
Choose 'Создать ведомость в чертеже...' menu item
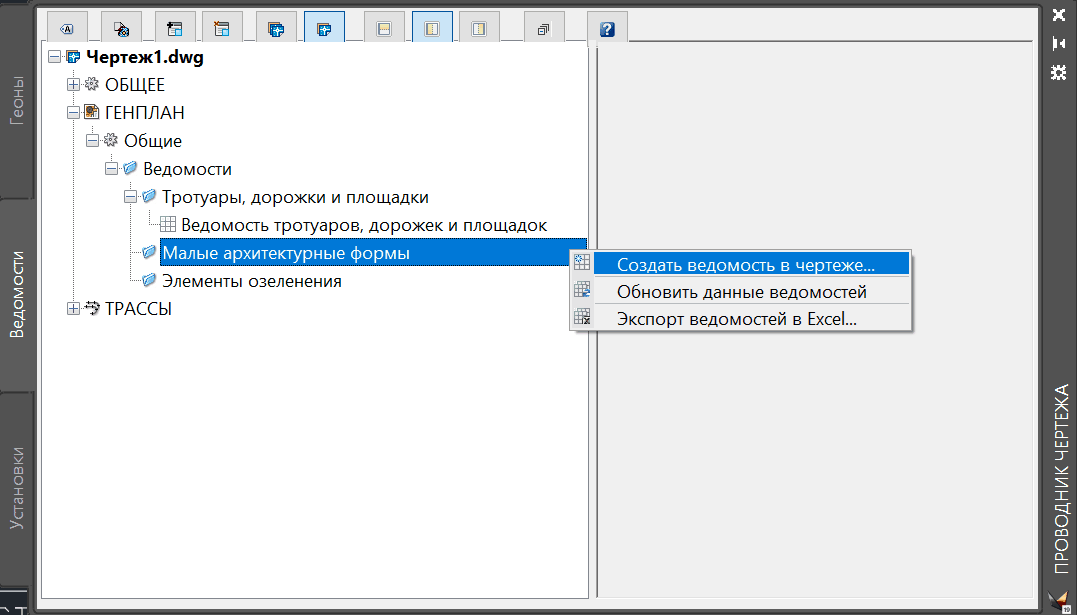[745, 265]
